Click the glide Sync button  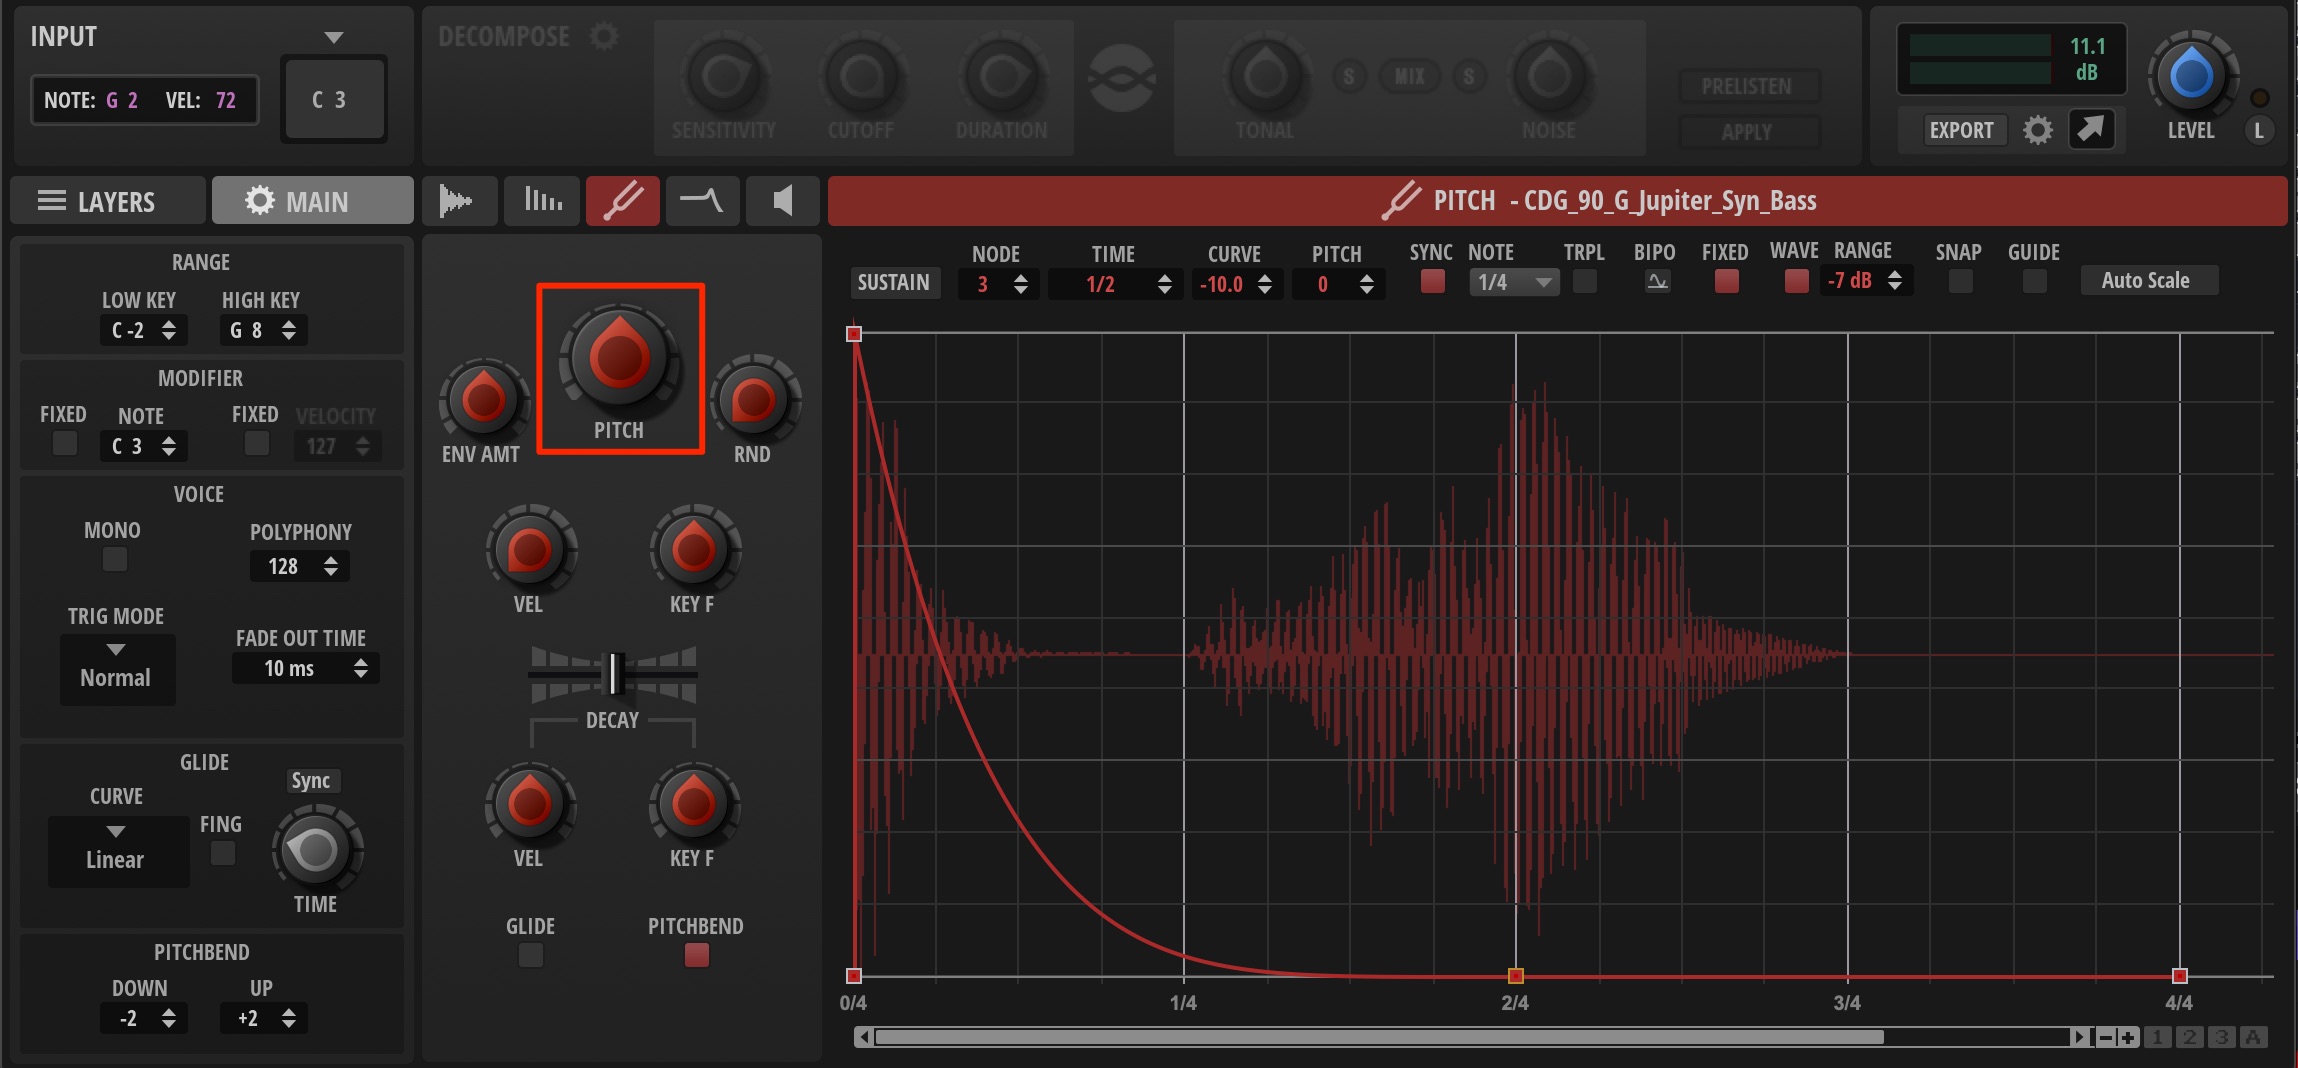click(x=311, y=781)
